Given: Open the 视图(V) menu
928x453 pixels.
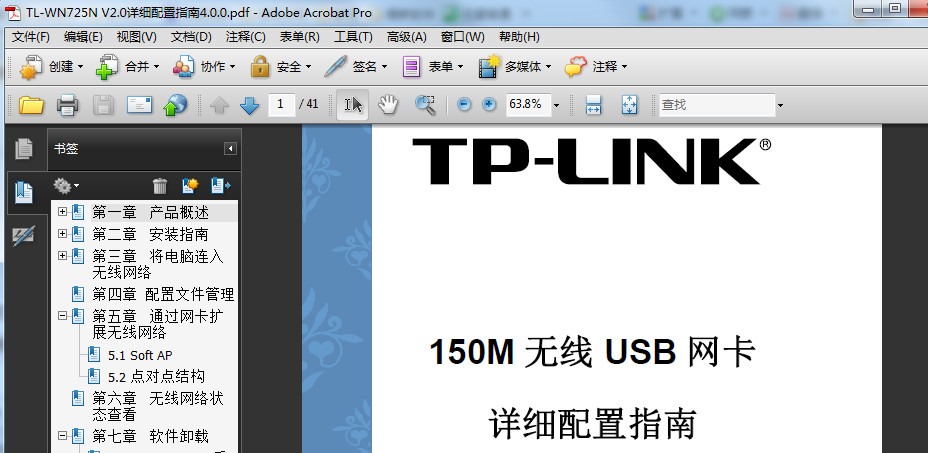Looking at the screenshot, I should (136, 37).
